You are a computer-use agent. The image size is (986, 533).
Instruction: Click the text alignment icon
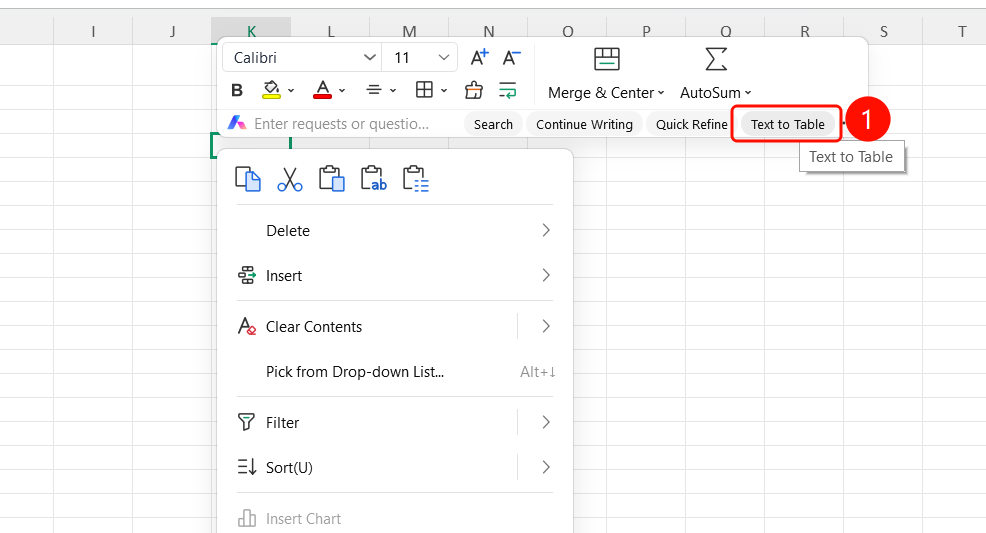point(374,90)
